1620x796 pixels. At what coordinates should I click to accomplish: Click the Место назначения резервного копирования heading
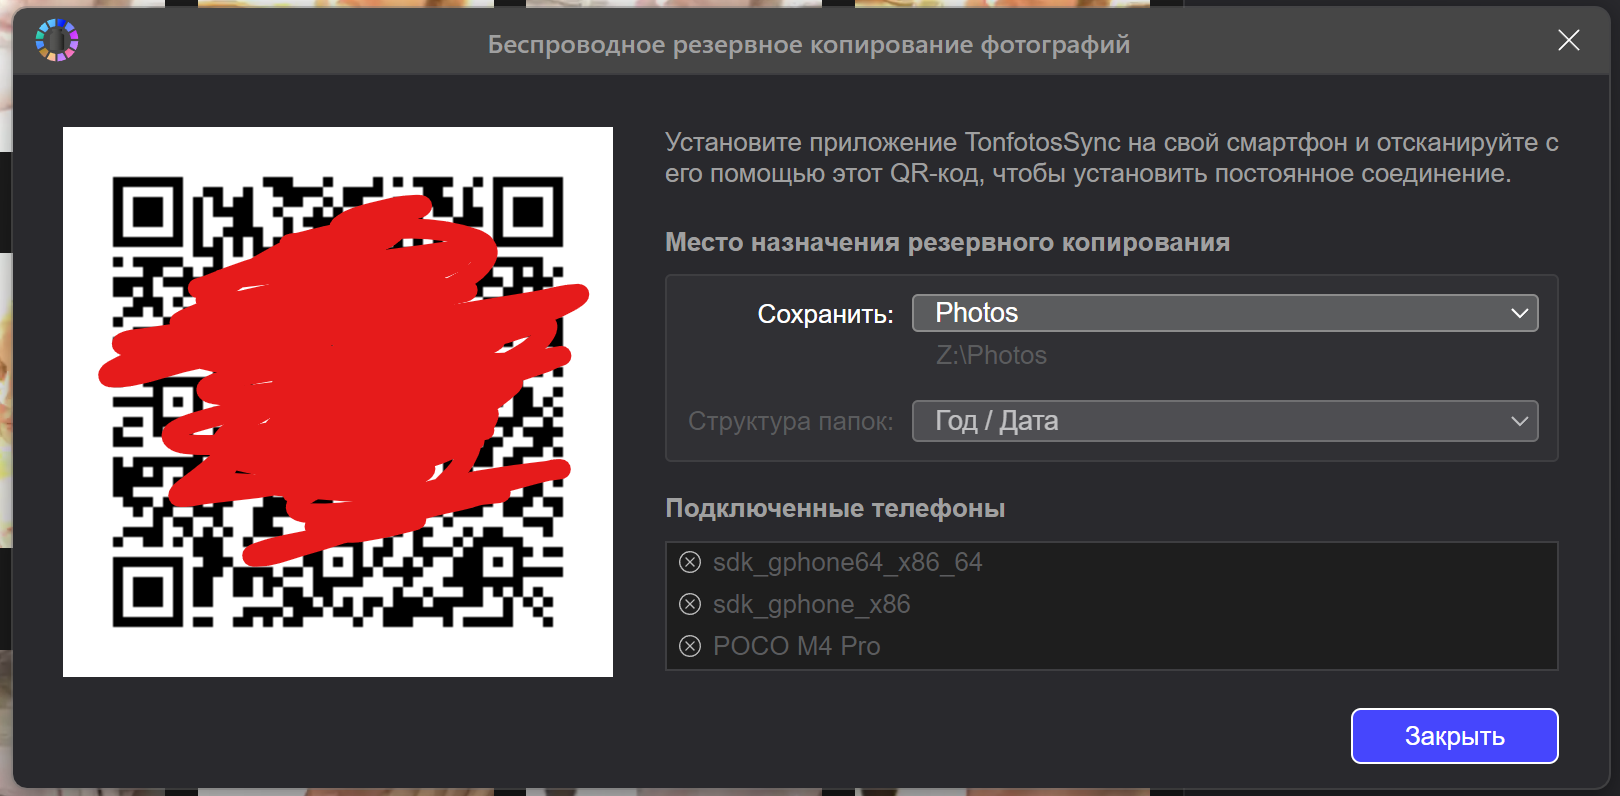pos(947,242)
